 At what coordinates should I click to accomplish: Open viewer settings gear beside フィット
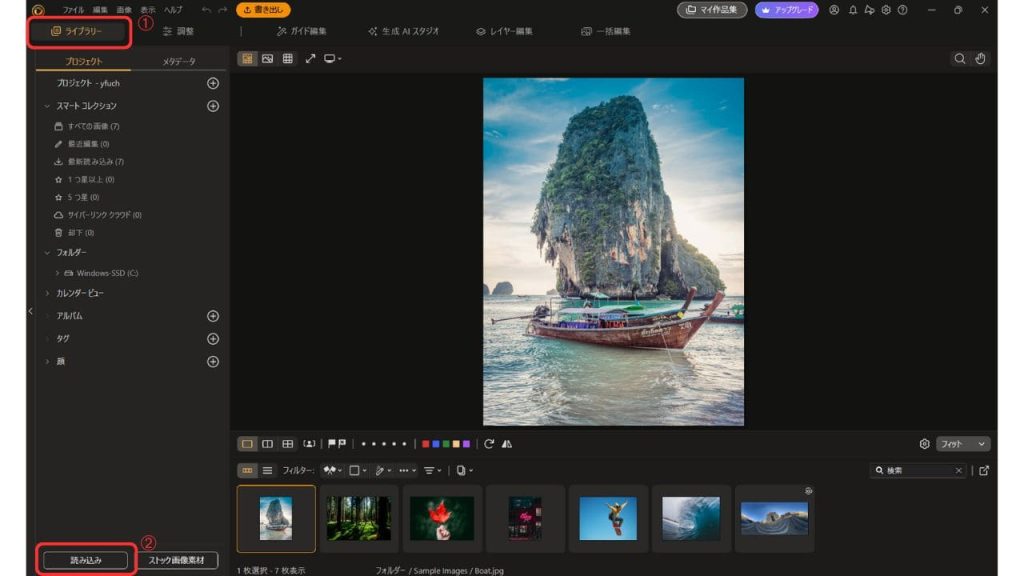924,444
